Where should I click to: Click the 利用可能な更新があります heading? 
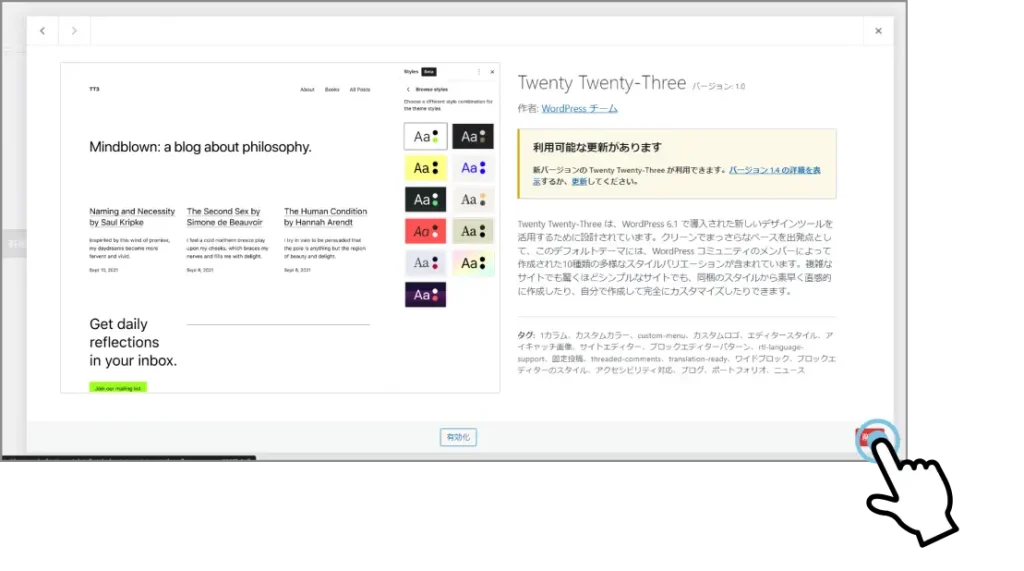tap(597, 148)
